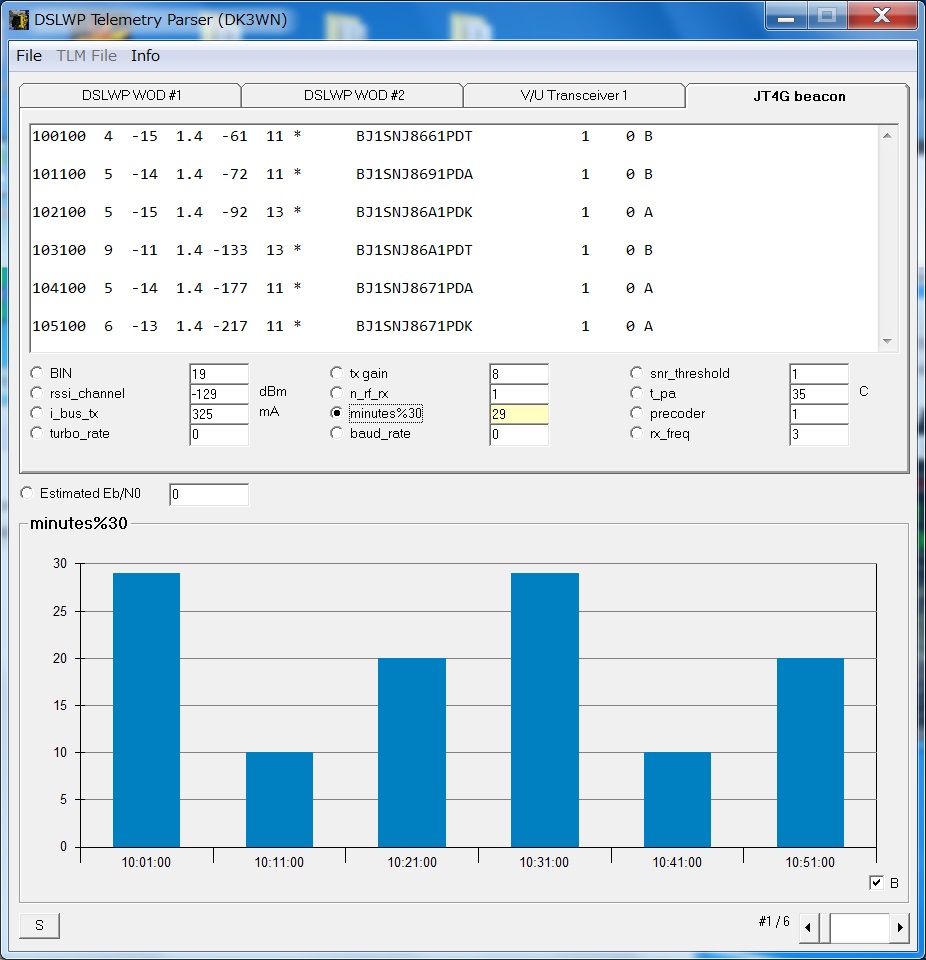Click the chart bar at 10:11:00
The image size is (926, 960).
279,800
